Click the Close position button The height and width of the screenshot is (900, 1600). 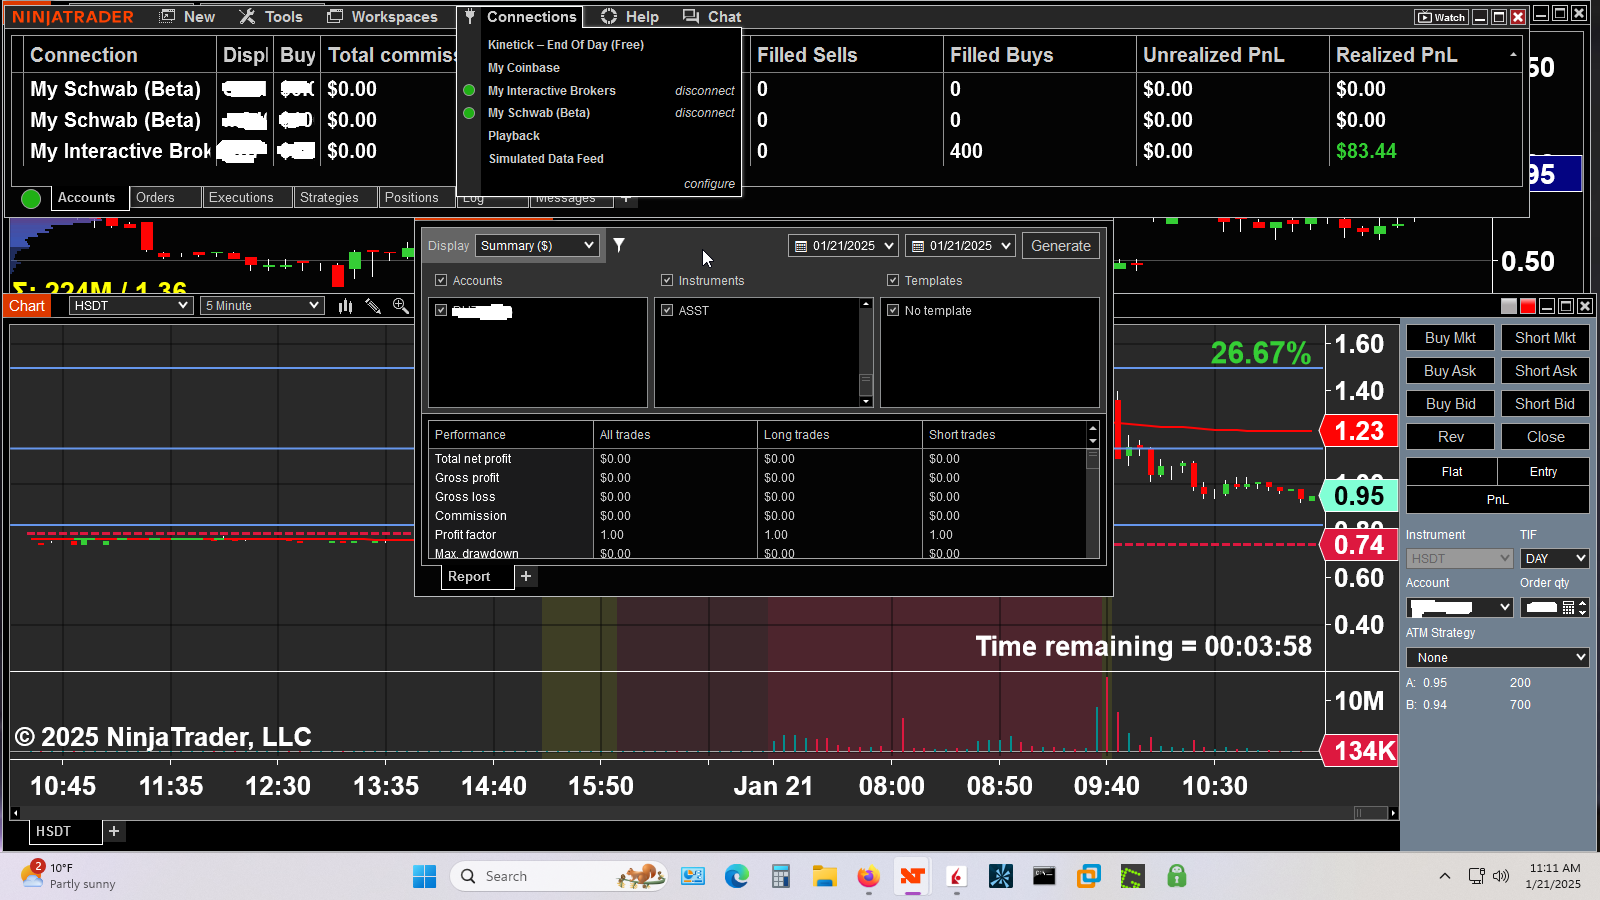1545,437
